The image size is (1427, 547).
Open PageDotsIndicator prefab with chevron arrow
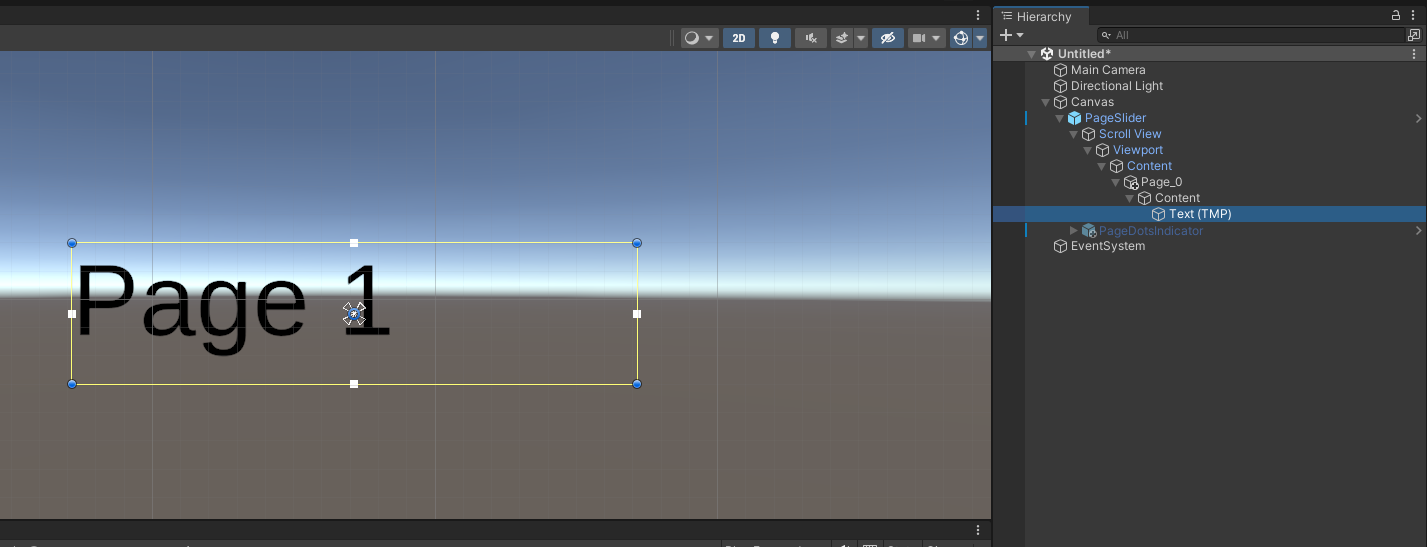(1418, 231)
